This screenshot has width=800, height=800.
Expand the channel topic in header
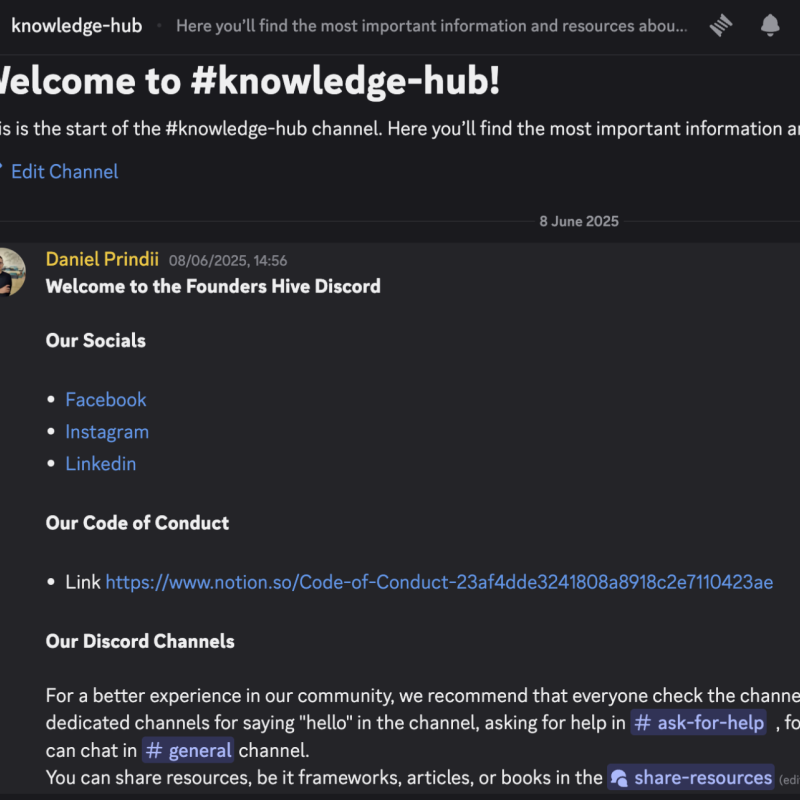pyautogui.click(x=431, y=26)
